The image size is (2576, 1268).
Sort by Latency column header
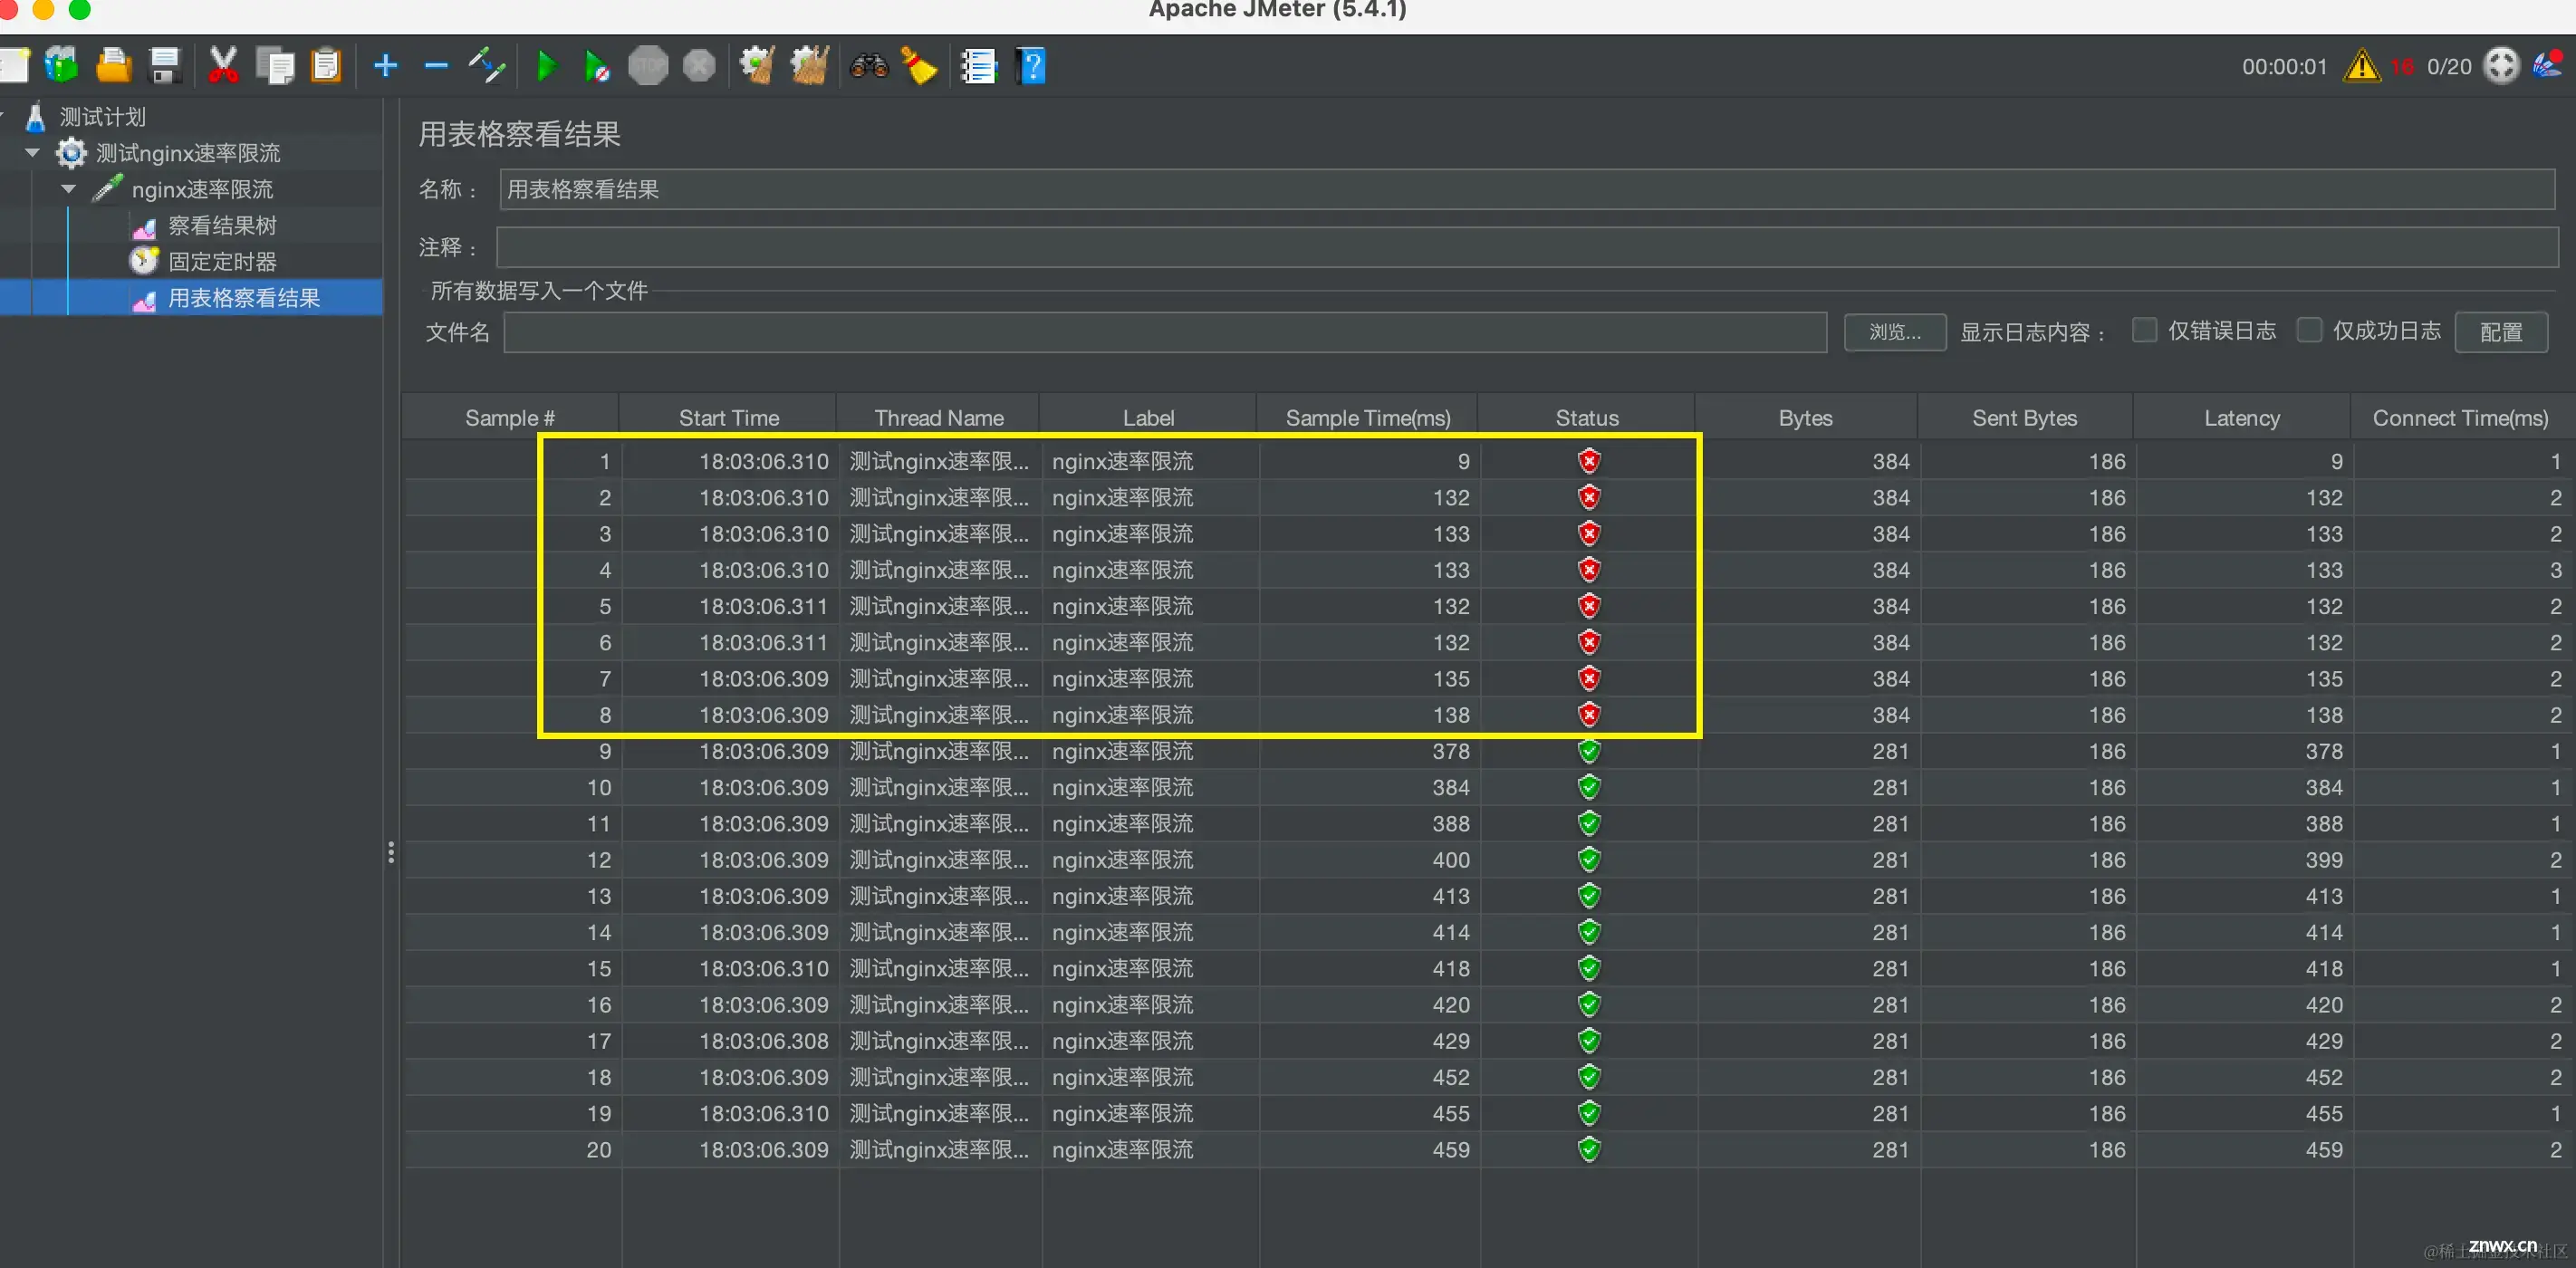click(2241, 418)
